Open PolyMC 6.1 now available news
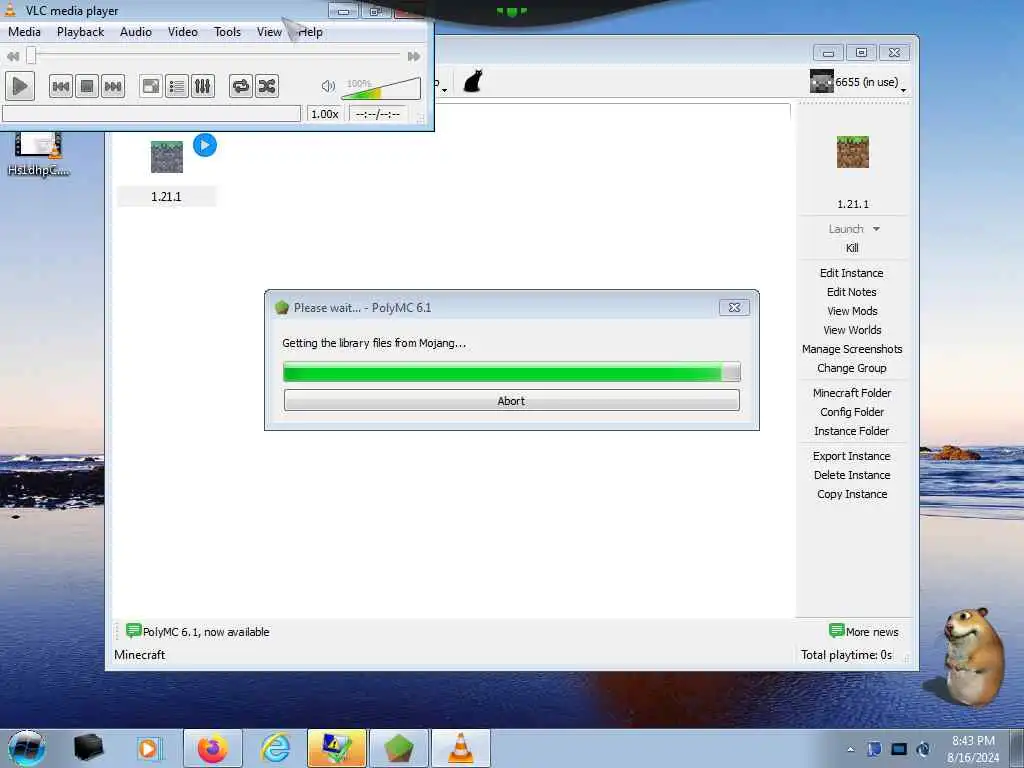This screenshot has height=768, width=1024. pos(198,632)
